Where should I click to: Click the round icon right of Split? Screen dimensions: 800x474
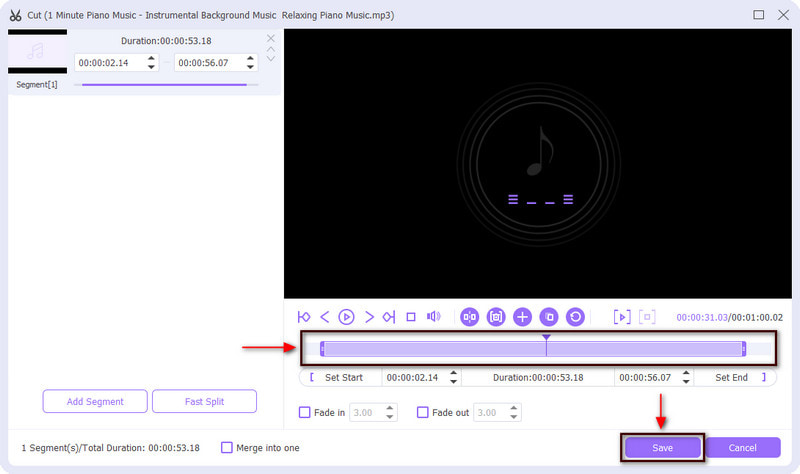496,317
